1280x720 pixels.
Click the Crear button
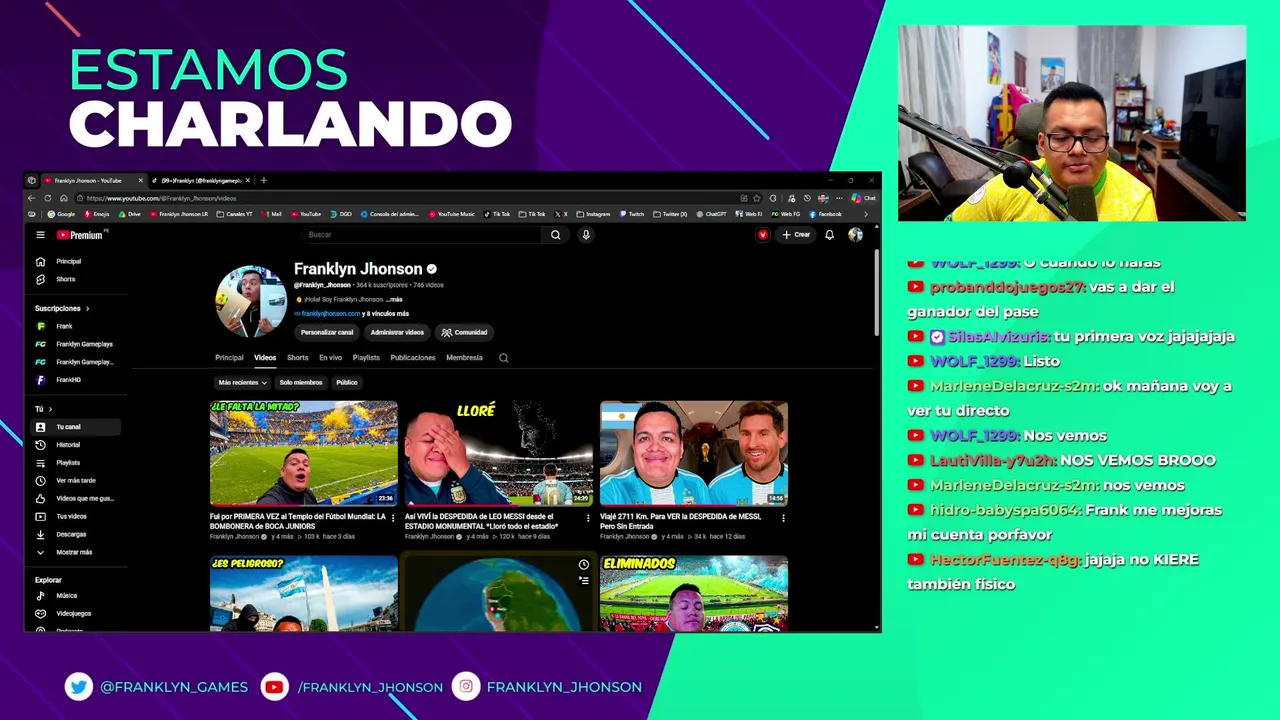(x=797, y=235)
